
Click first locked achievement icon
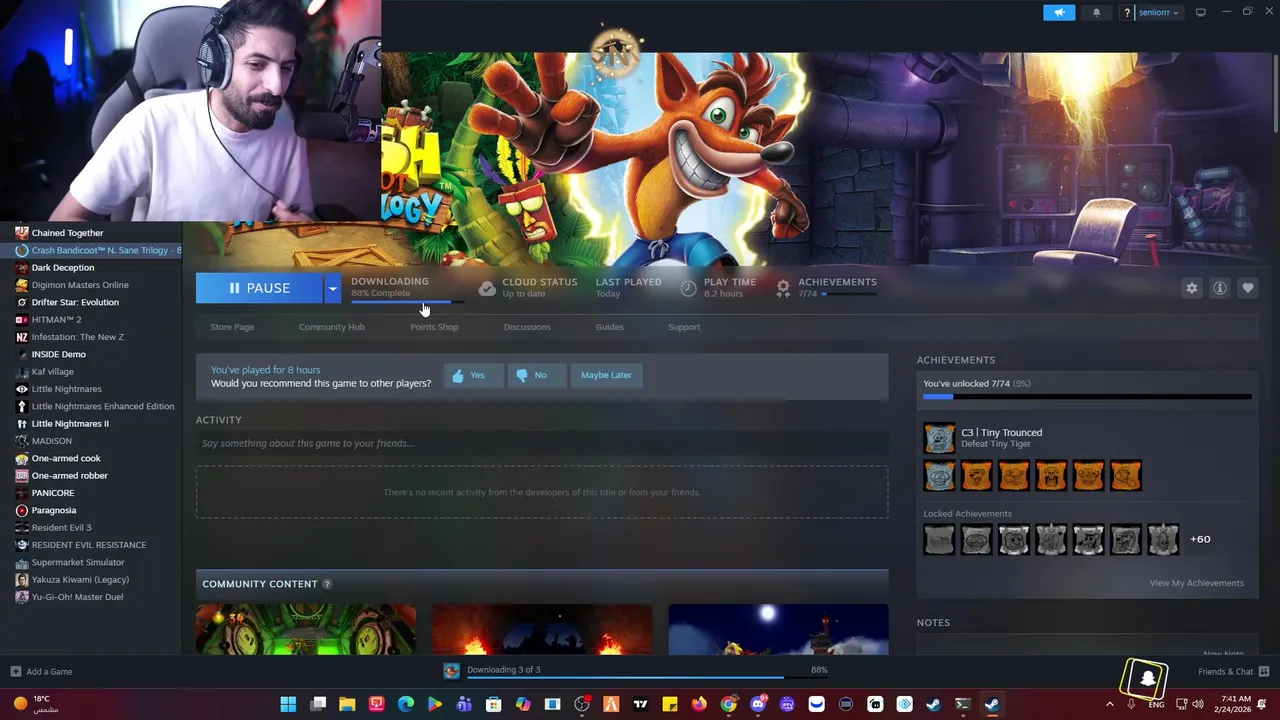pyautogui.click(x=939, y=540)
